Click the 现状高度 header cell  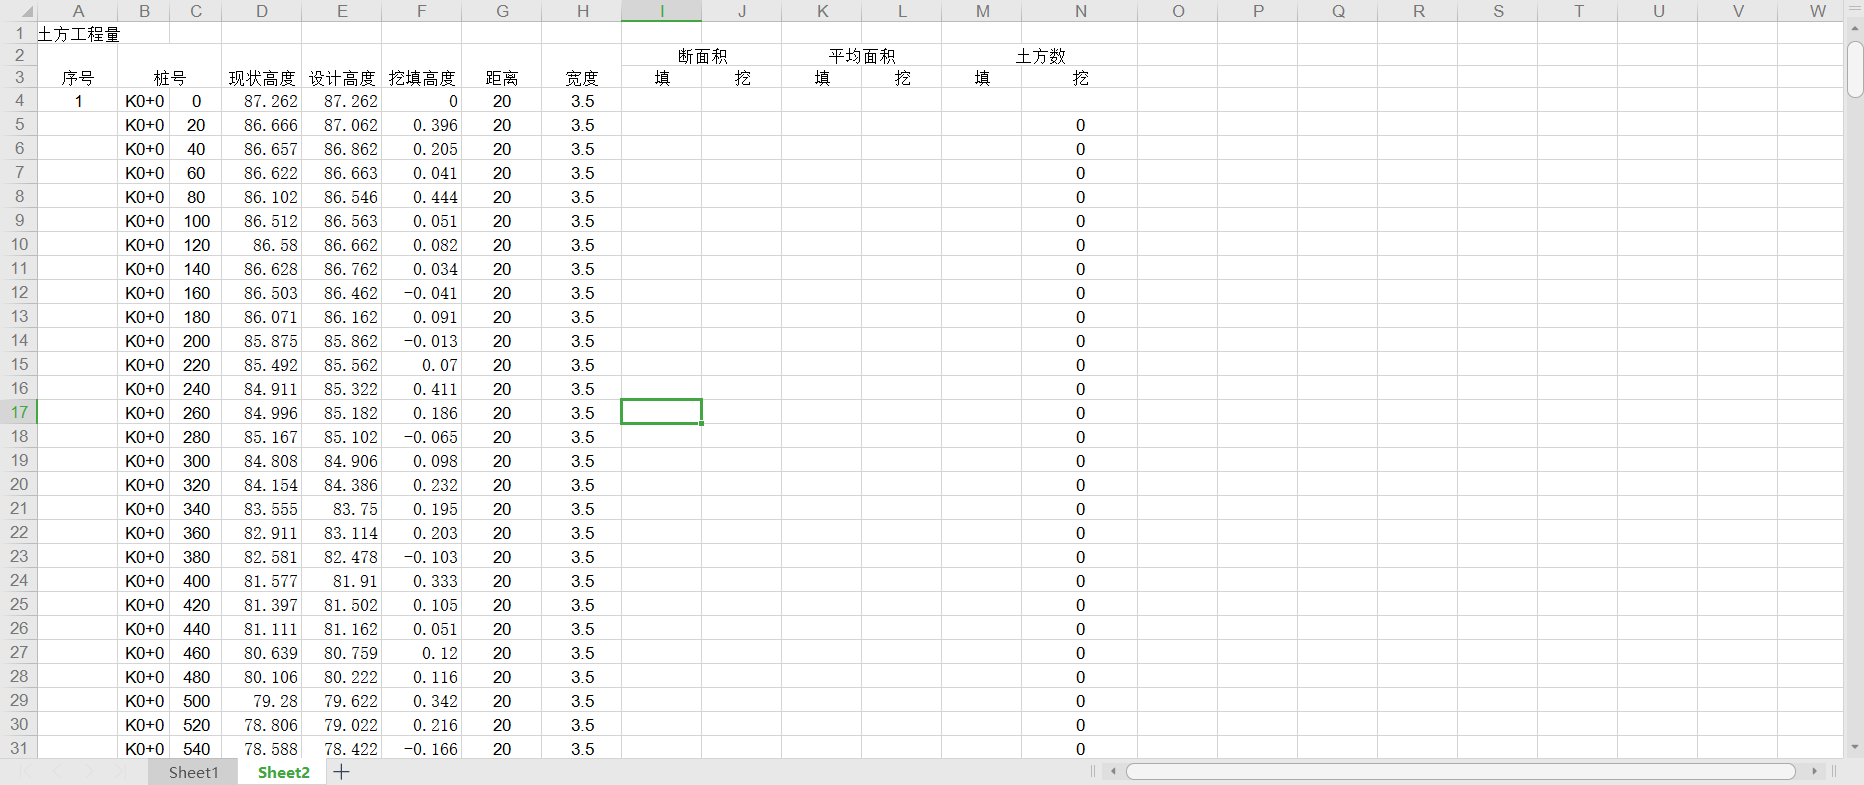click(x=262, y=78)
